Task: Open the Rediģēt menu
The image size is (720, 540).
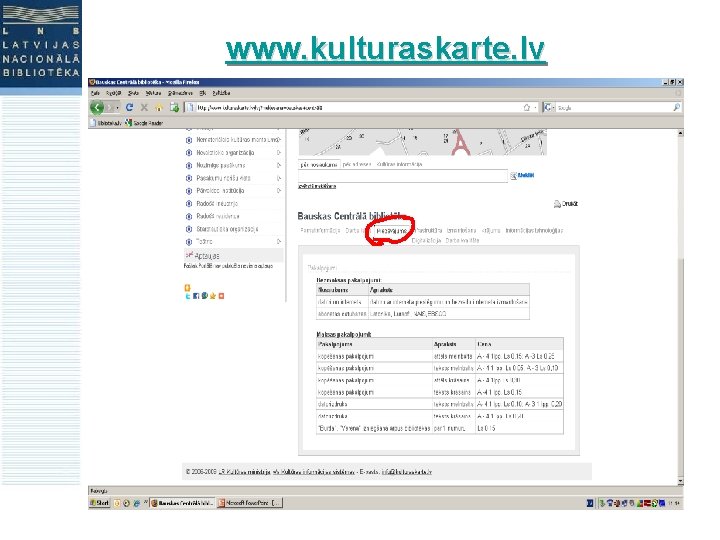Action: coord(113,93)
